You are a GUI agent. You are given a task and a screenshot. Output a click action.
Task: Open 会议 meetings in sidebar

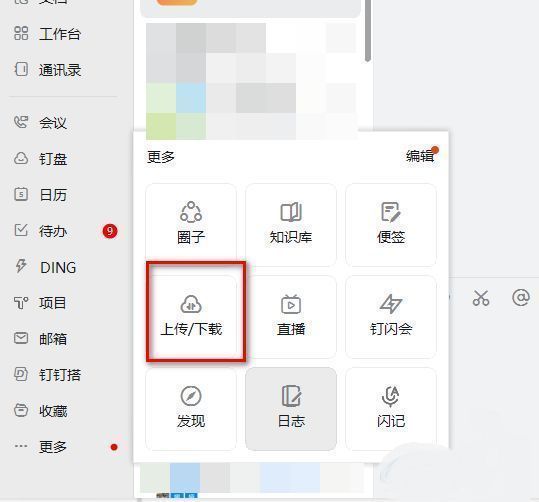(x=41, y=123)
